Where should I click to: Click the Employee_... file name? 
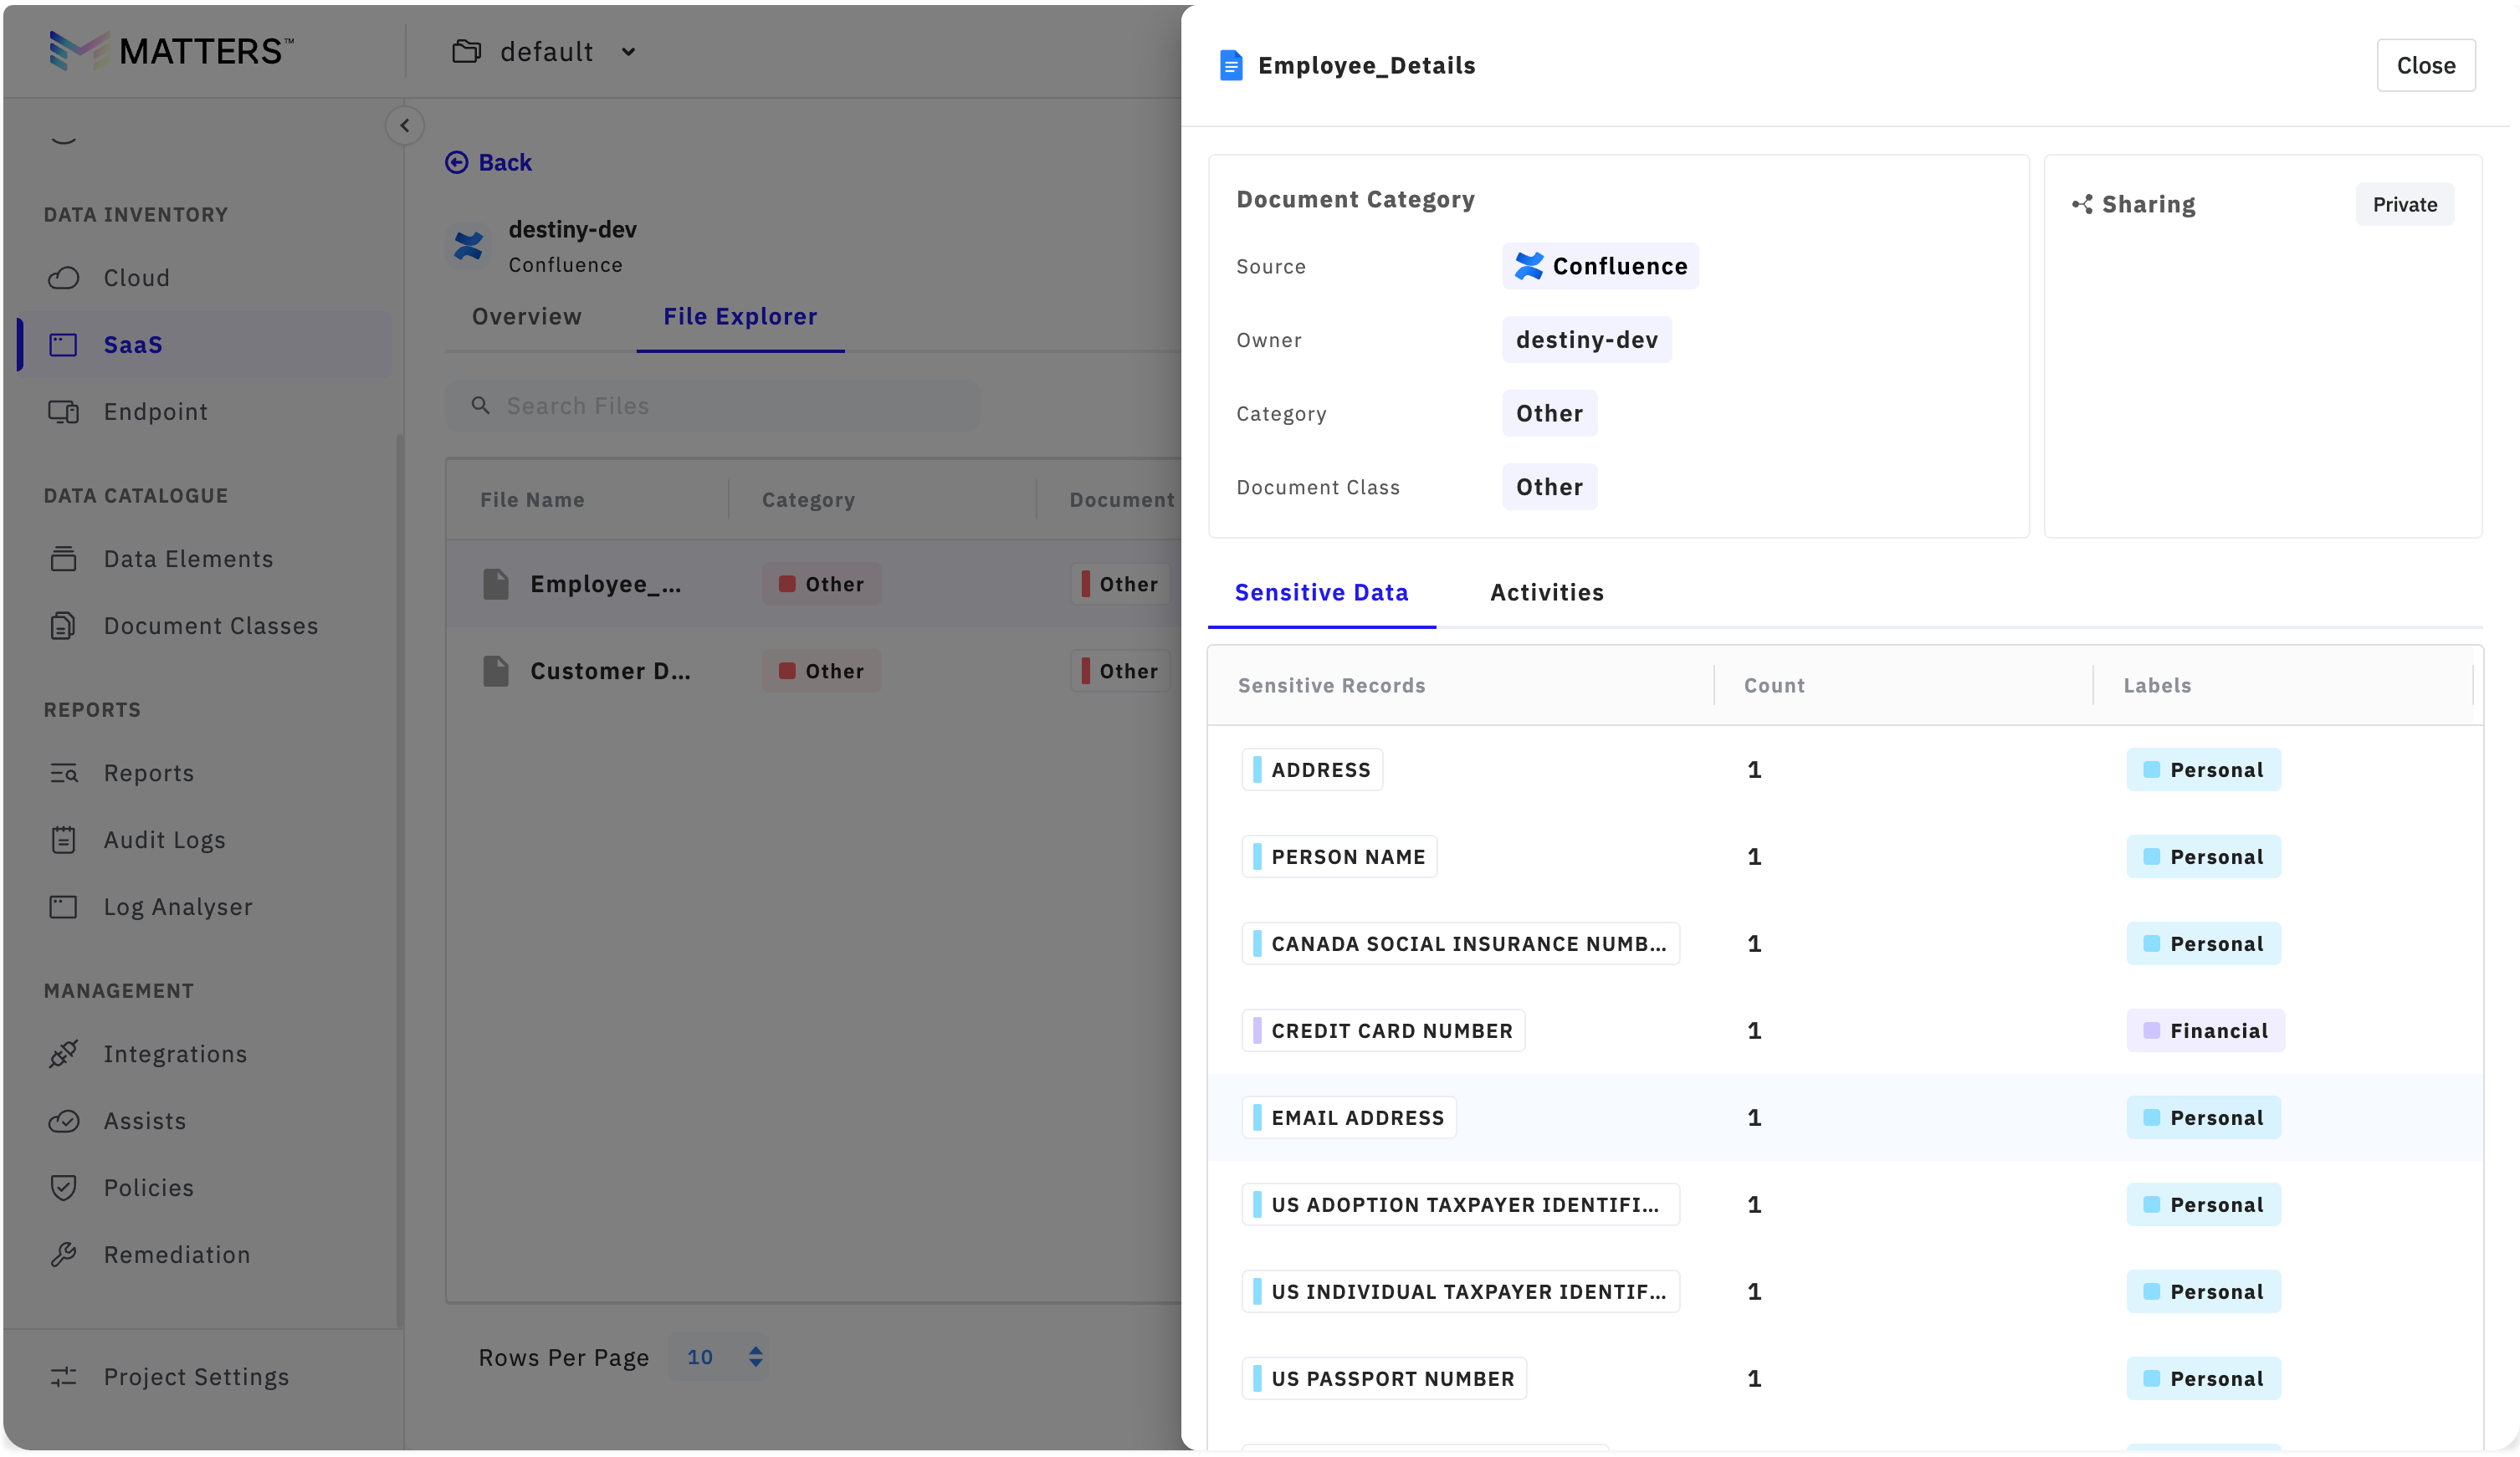(x=606, y=583)
